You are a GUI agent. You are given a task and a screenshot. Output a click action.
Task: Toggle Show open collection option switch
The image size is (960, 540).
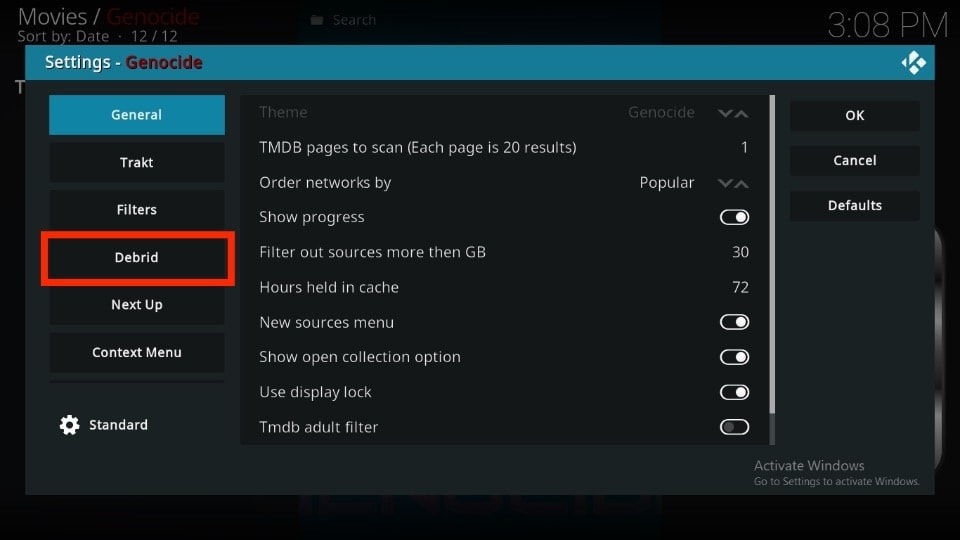point(734,357)
